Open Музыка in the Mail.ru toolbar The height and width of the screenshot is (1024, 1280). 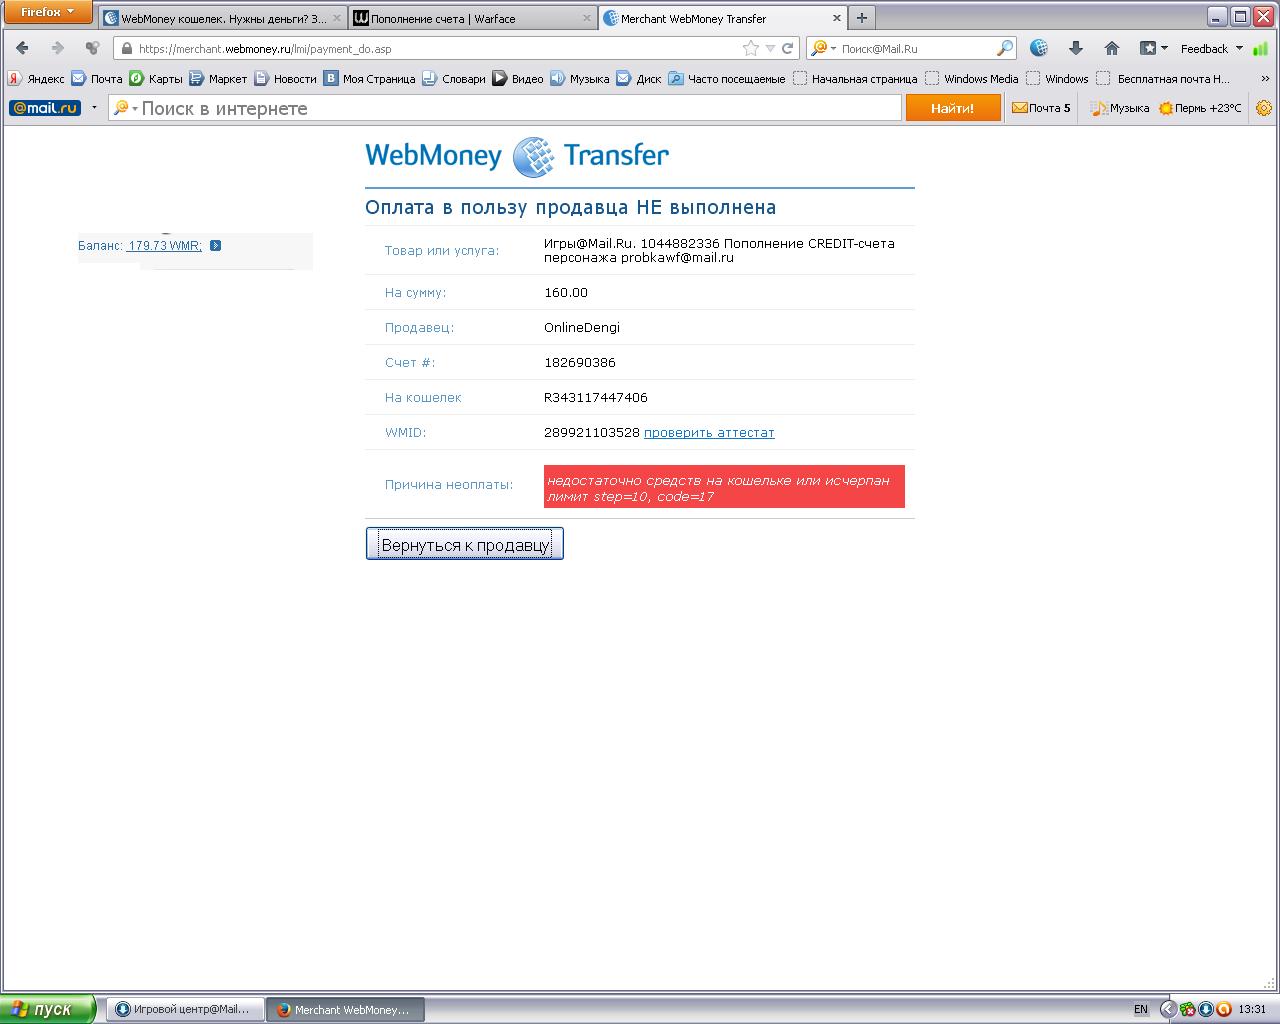pos(1120,108)
